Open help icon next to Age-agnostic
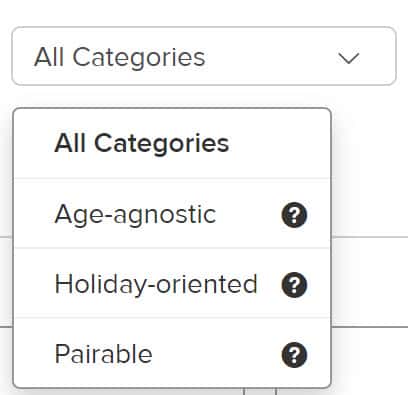The image size is (408, 395). tap(294, 215)
